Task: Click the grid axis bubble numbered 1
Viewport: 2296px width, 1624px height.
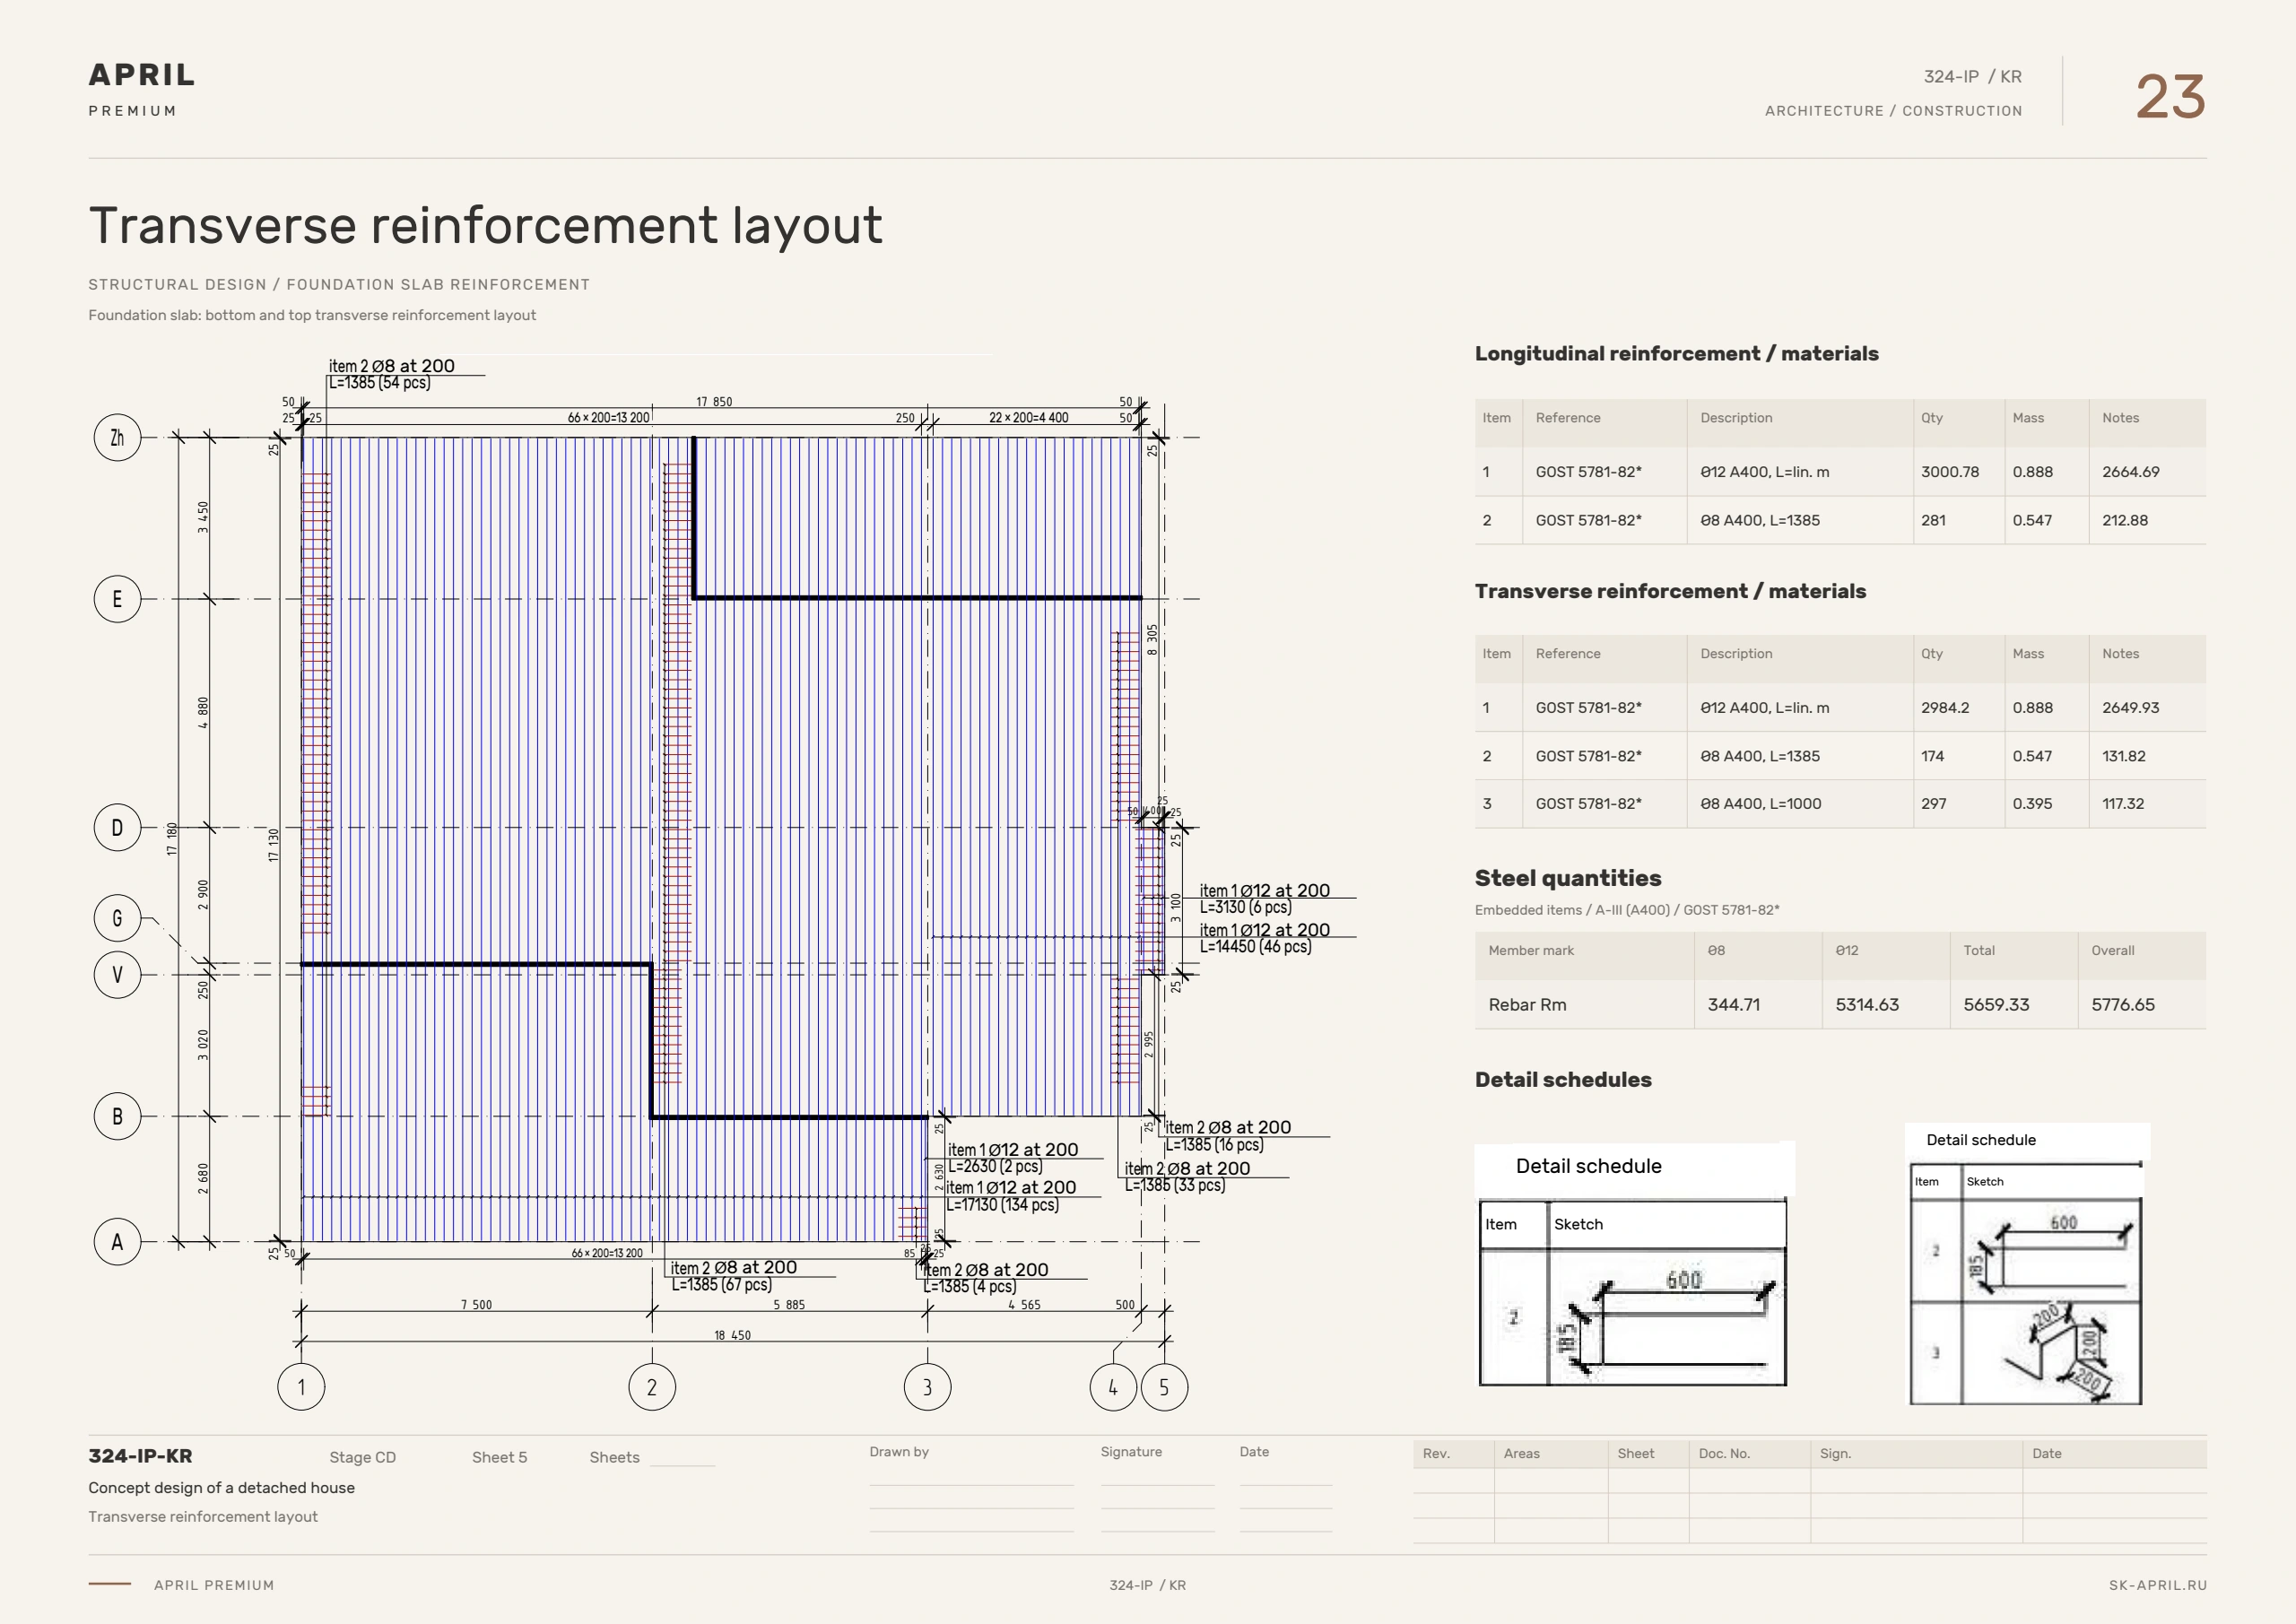Action: tap(301, 1387)
